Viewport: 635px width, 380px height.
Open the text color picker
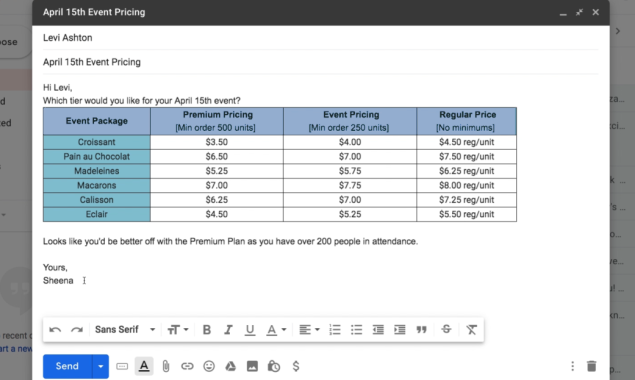click(x=276, y=330)
